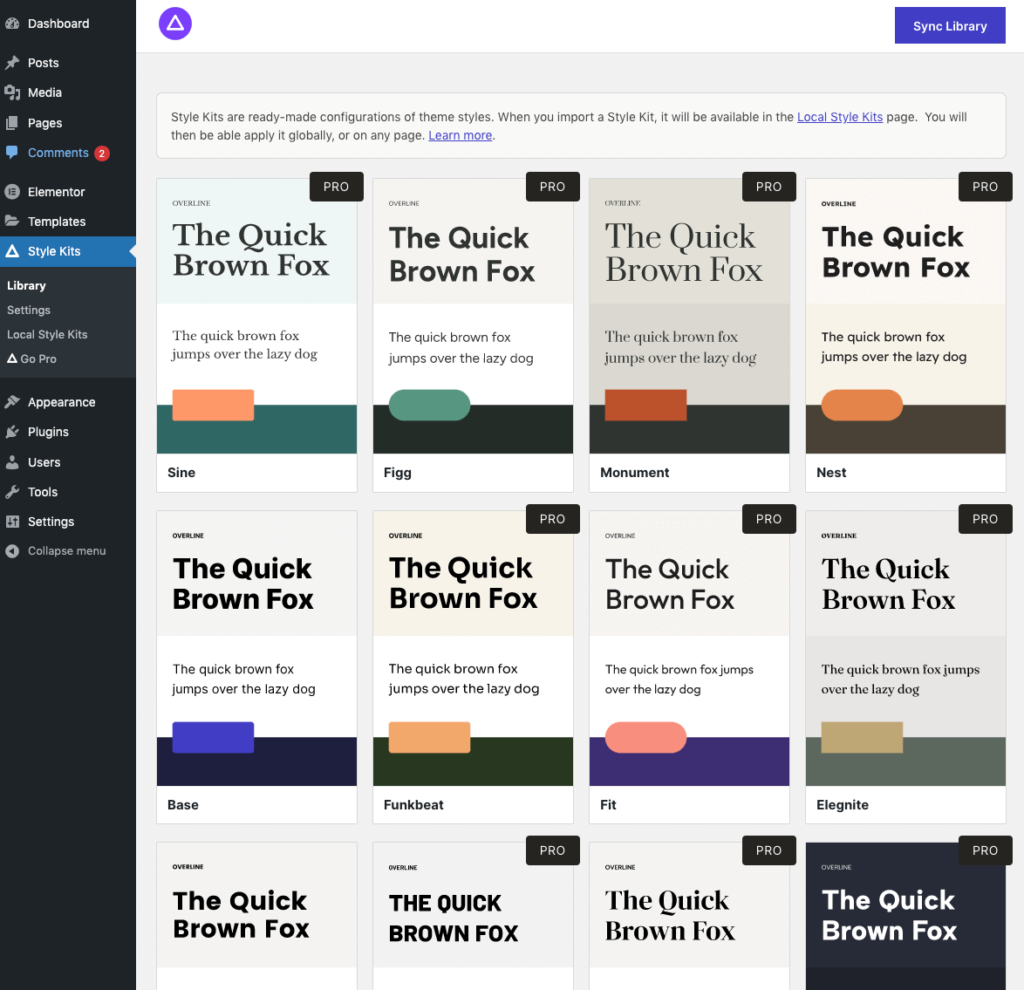Open Comments in the sidebar
The width and height of the screenshot is (1024, 990).
point(68,153)
